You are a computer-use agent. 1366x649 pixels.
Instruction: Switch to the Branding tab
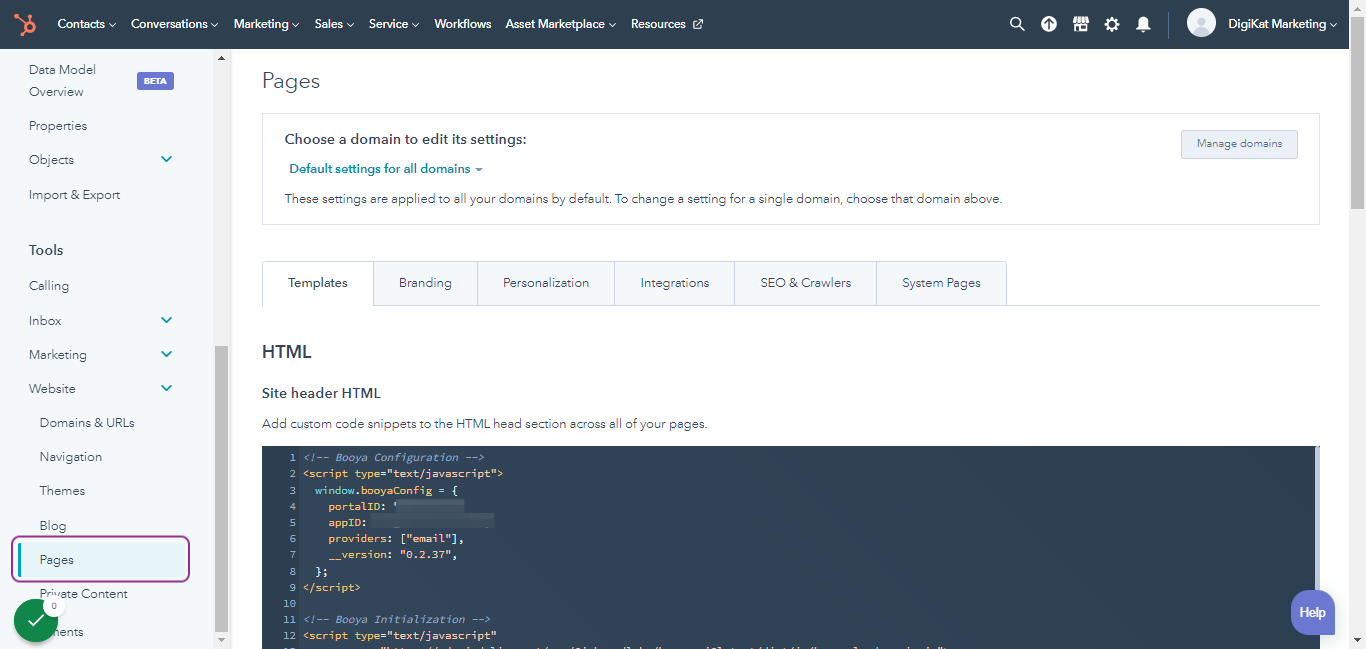point(425,283)
